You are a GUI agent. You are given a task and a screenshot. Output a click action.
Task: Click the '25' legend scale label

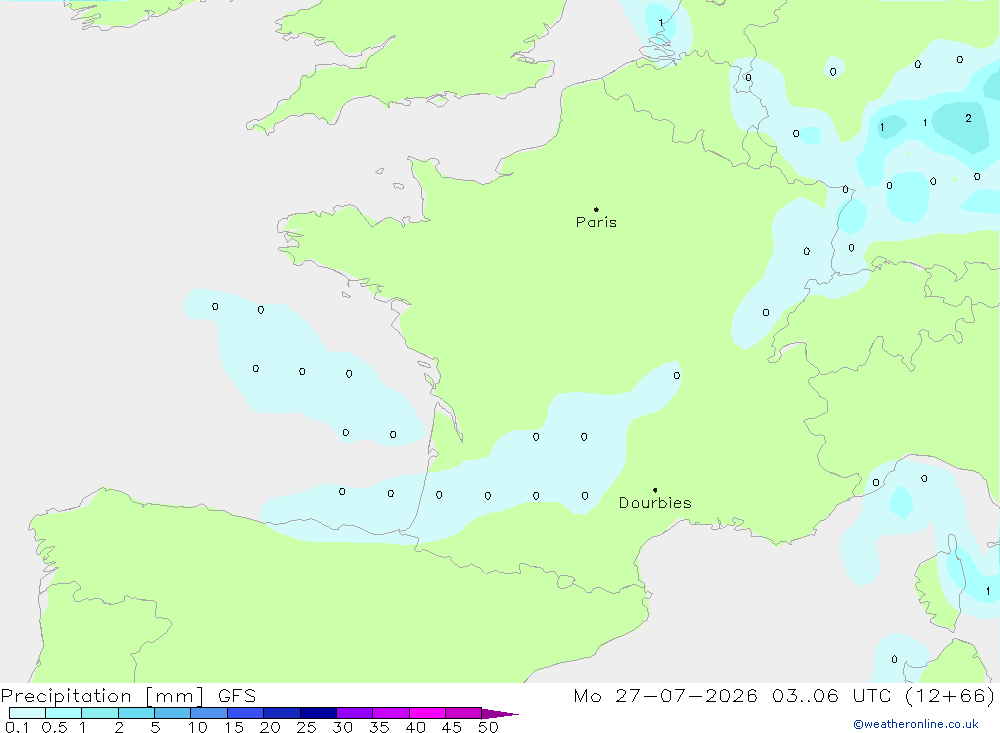[307, 727]
